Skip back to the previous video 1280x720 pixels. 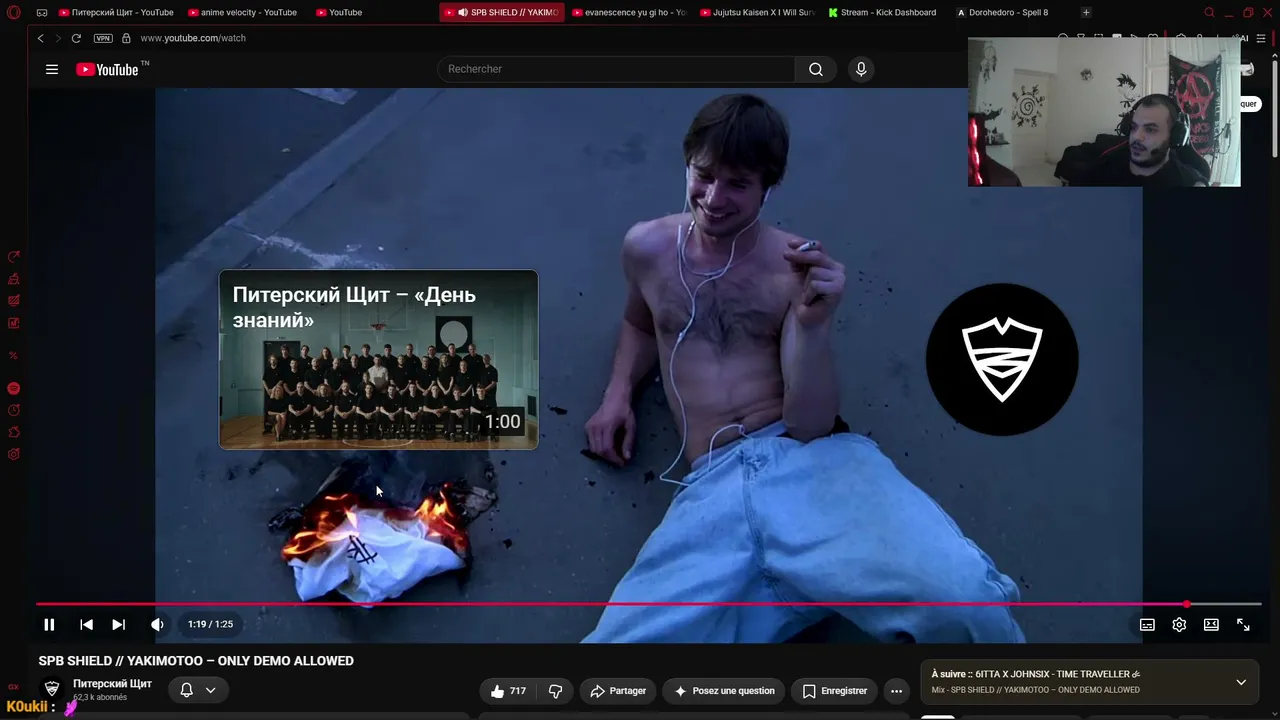pos(86,624)
